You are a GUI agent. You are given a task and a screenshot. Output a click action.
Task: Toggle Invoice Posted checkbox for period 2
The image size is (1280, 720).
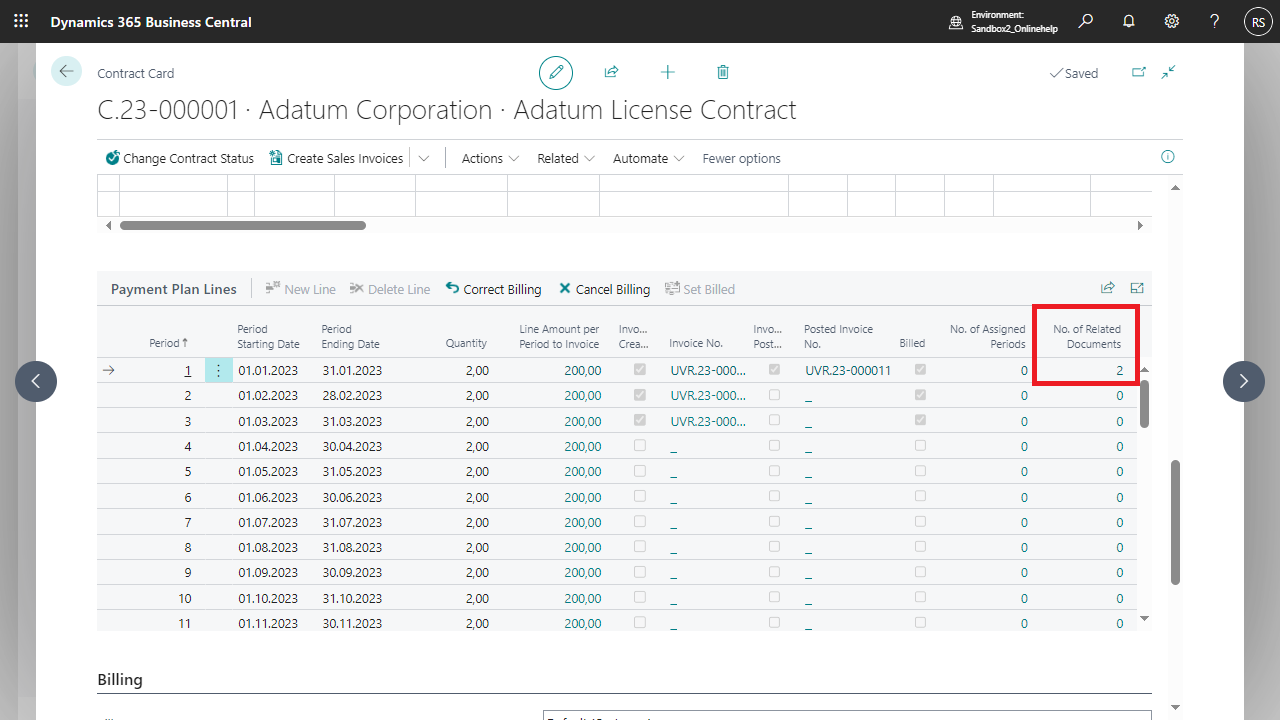coord(774,395)
